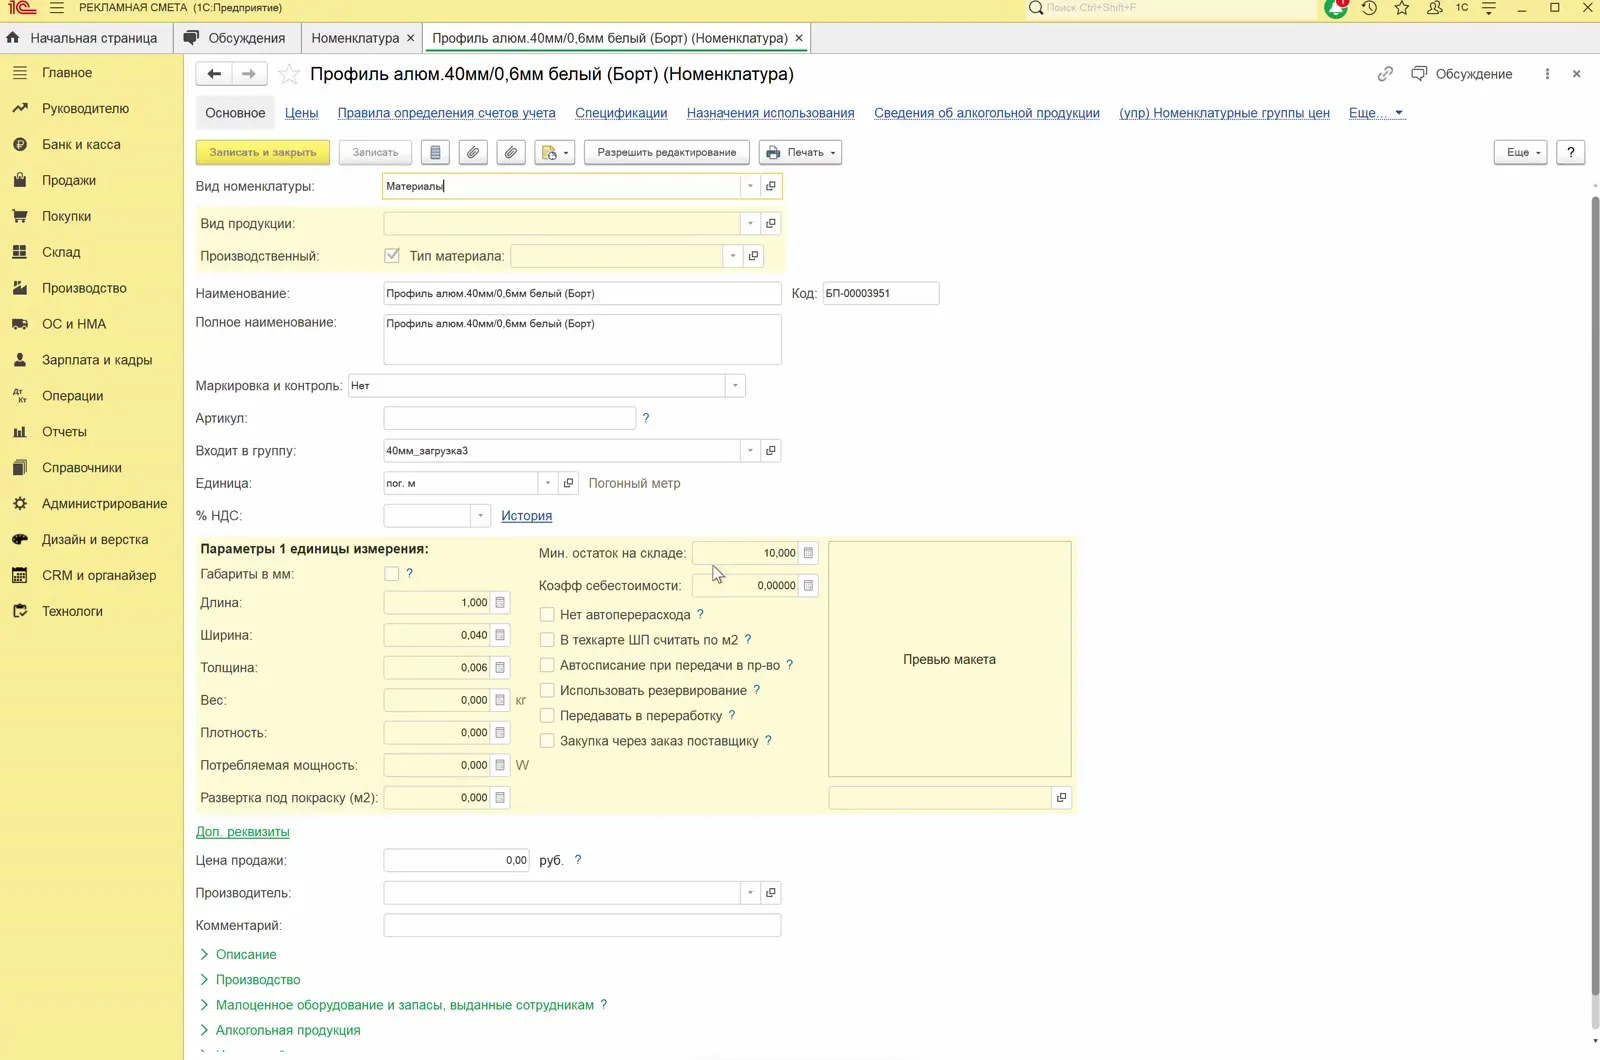Image resolution: width=1600 pixels, height=1060 pixels.
Task: Open the История link
Action: pos(526,516)
